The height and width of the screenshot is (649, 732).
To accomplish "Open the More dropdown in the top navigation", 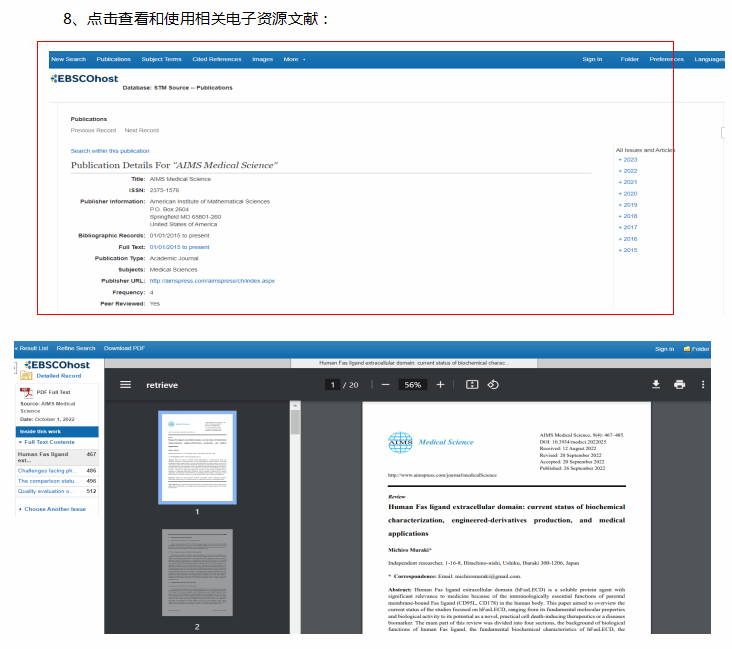I will pyautogui.click(x=294, y=59).
